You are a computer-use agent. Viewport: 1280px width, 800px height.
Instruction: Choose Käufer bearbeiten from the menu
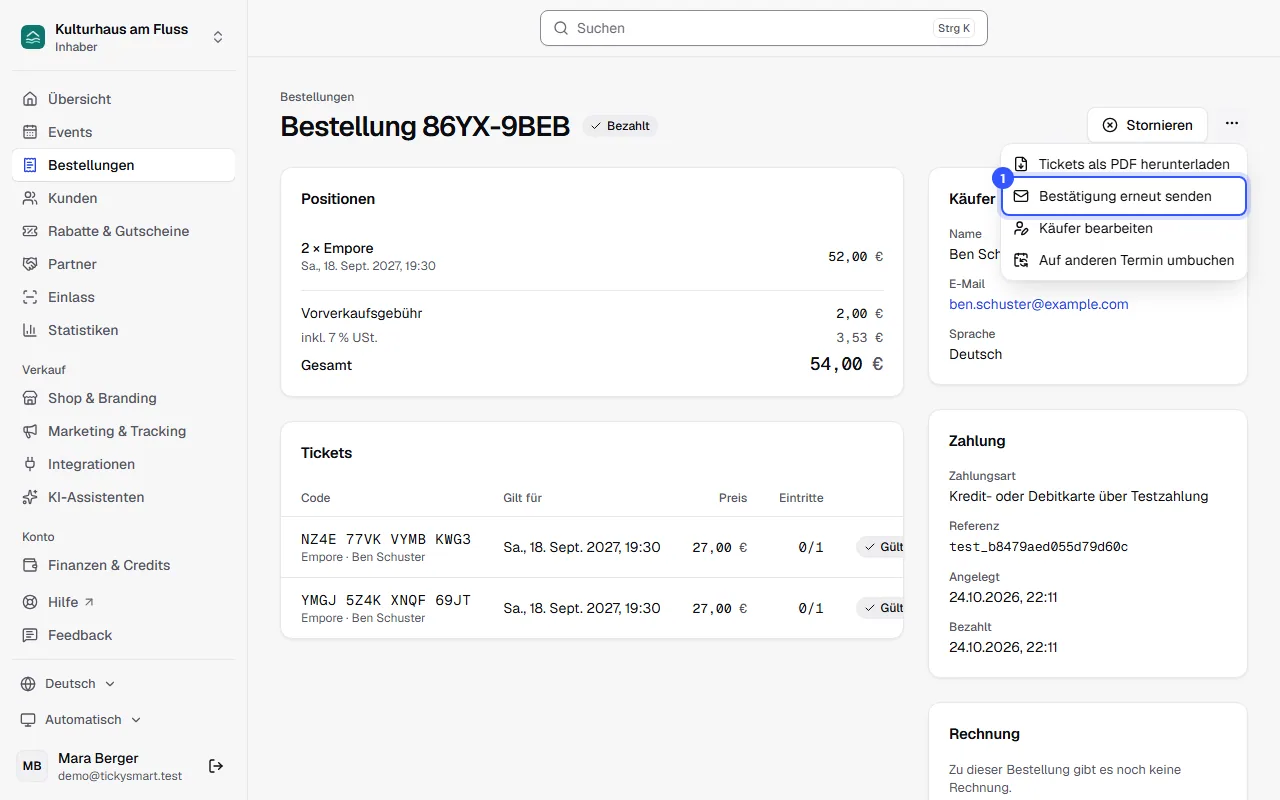tap(1124, 228)
